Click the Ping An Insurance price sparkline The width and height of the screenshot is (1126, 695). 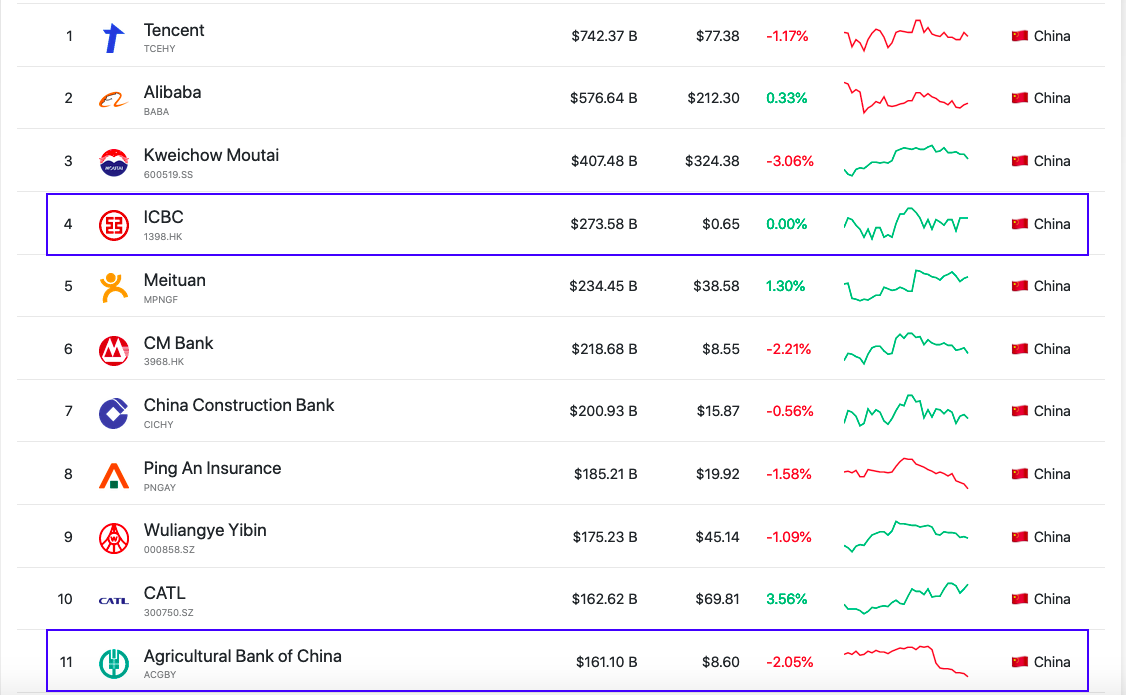906,473
